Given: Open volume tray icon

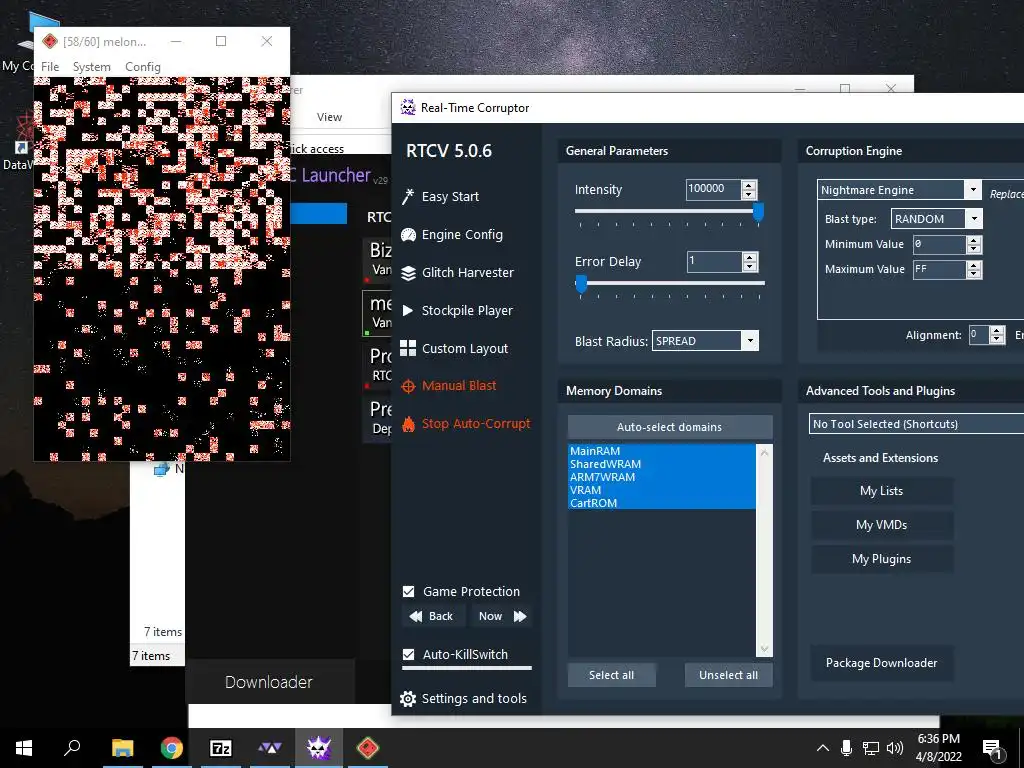Looking at the screenshot, I should click(x=895, y=748).
